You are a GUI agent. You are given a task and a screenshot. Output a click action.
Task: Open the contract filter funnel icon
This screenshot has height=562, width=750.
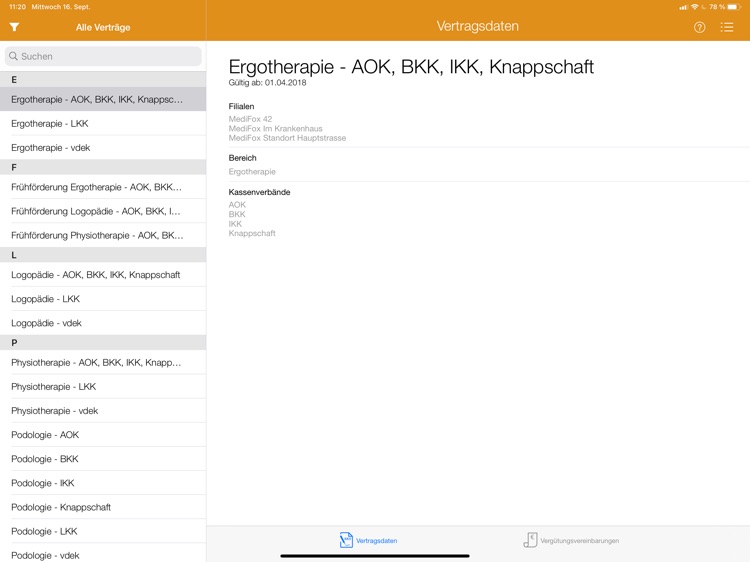point(14,27)
